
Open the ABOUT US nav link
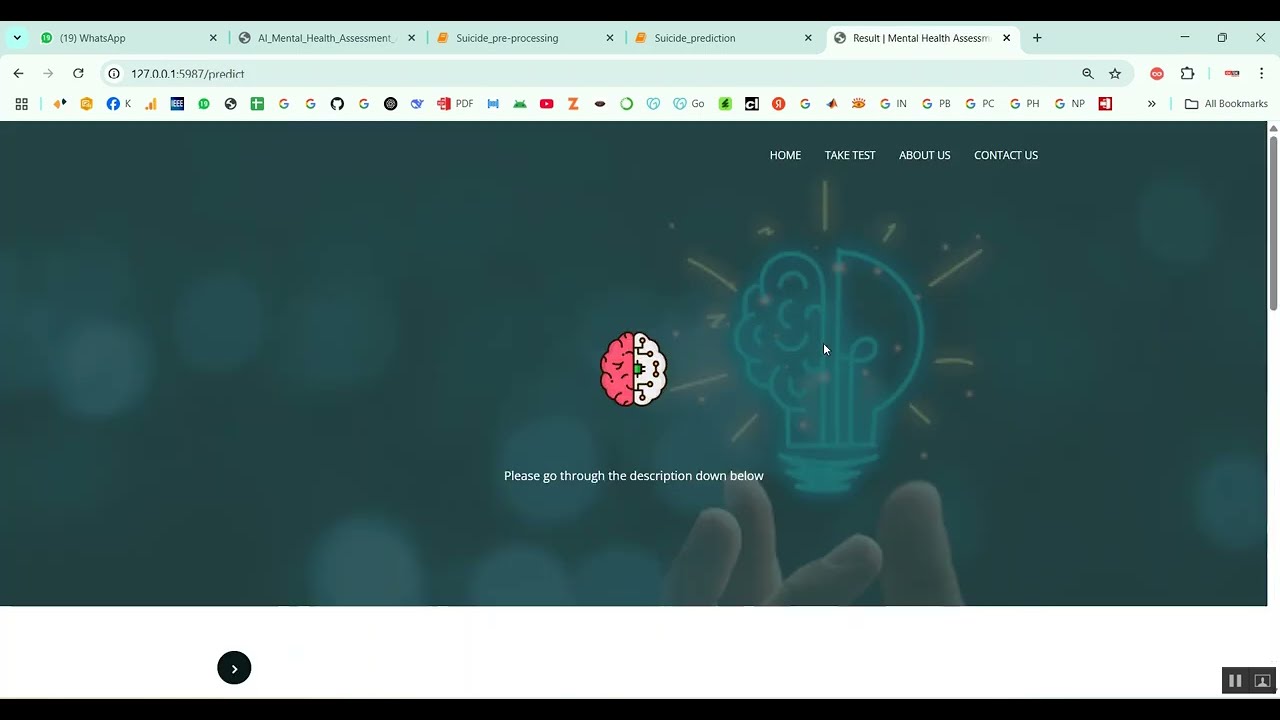[924, 155]
